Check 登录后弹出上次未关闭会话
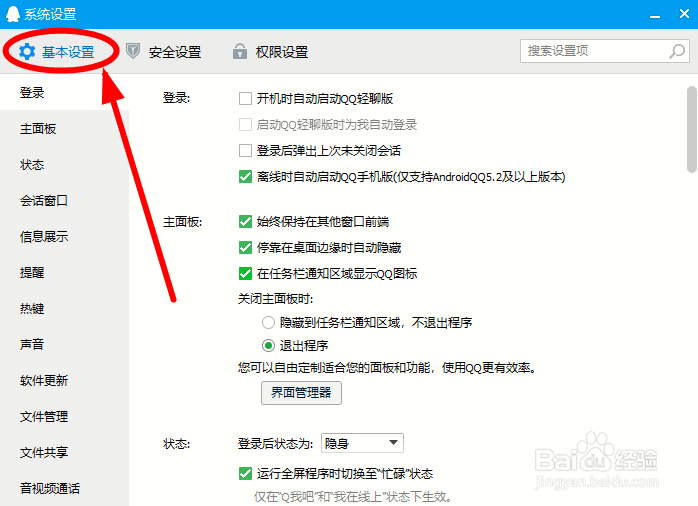The image size is (698, 506). point(245,150)
